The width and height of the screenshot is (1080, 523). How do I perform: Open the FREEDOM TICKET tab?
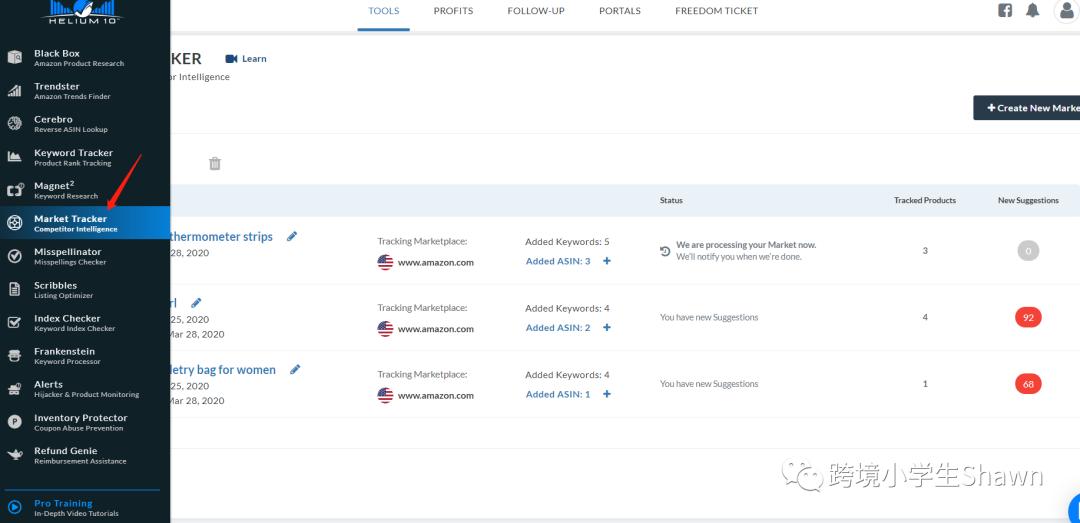point(716,11)
